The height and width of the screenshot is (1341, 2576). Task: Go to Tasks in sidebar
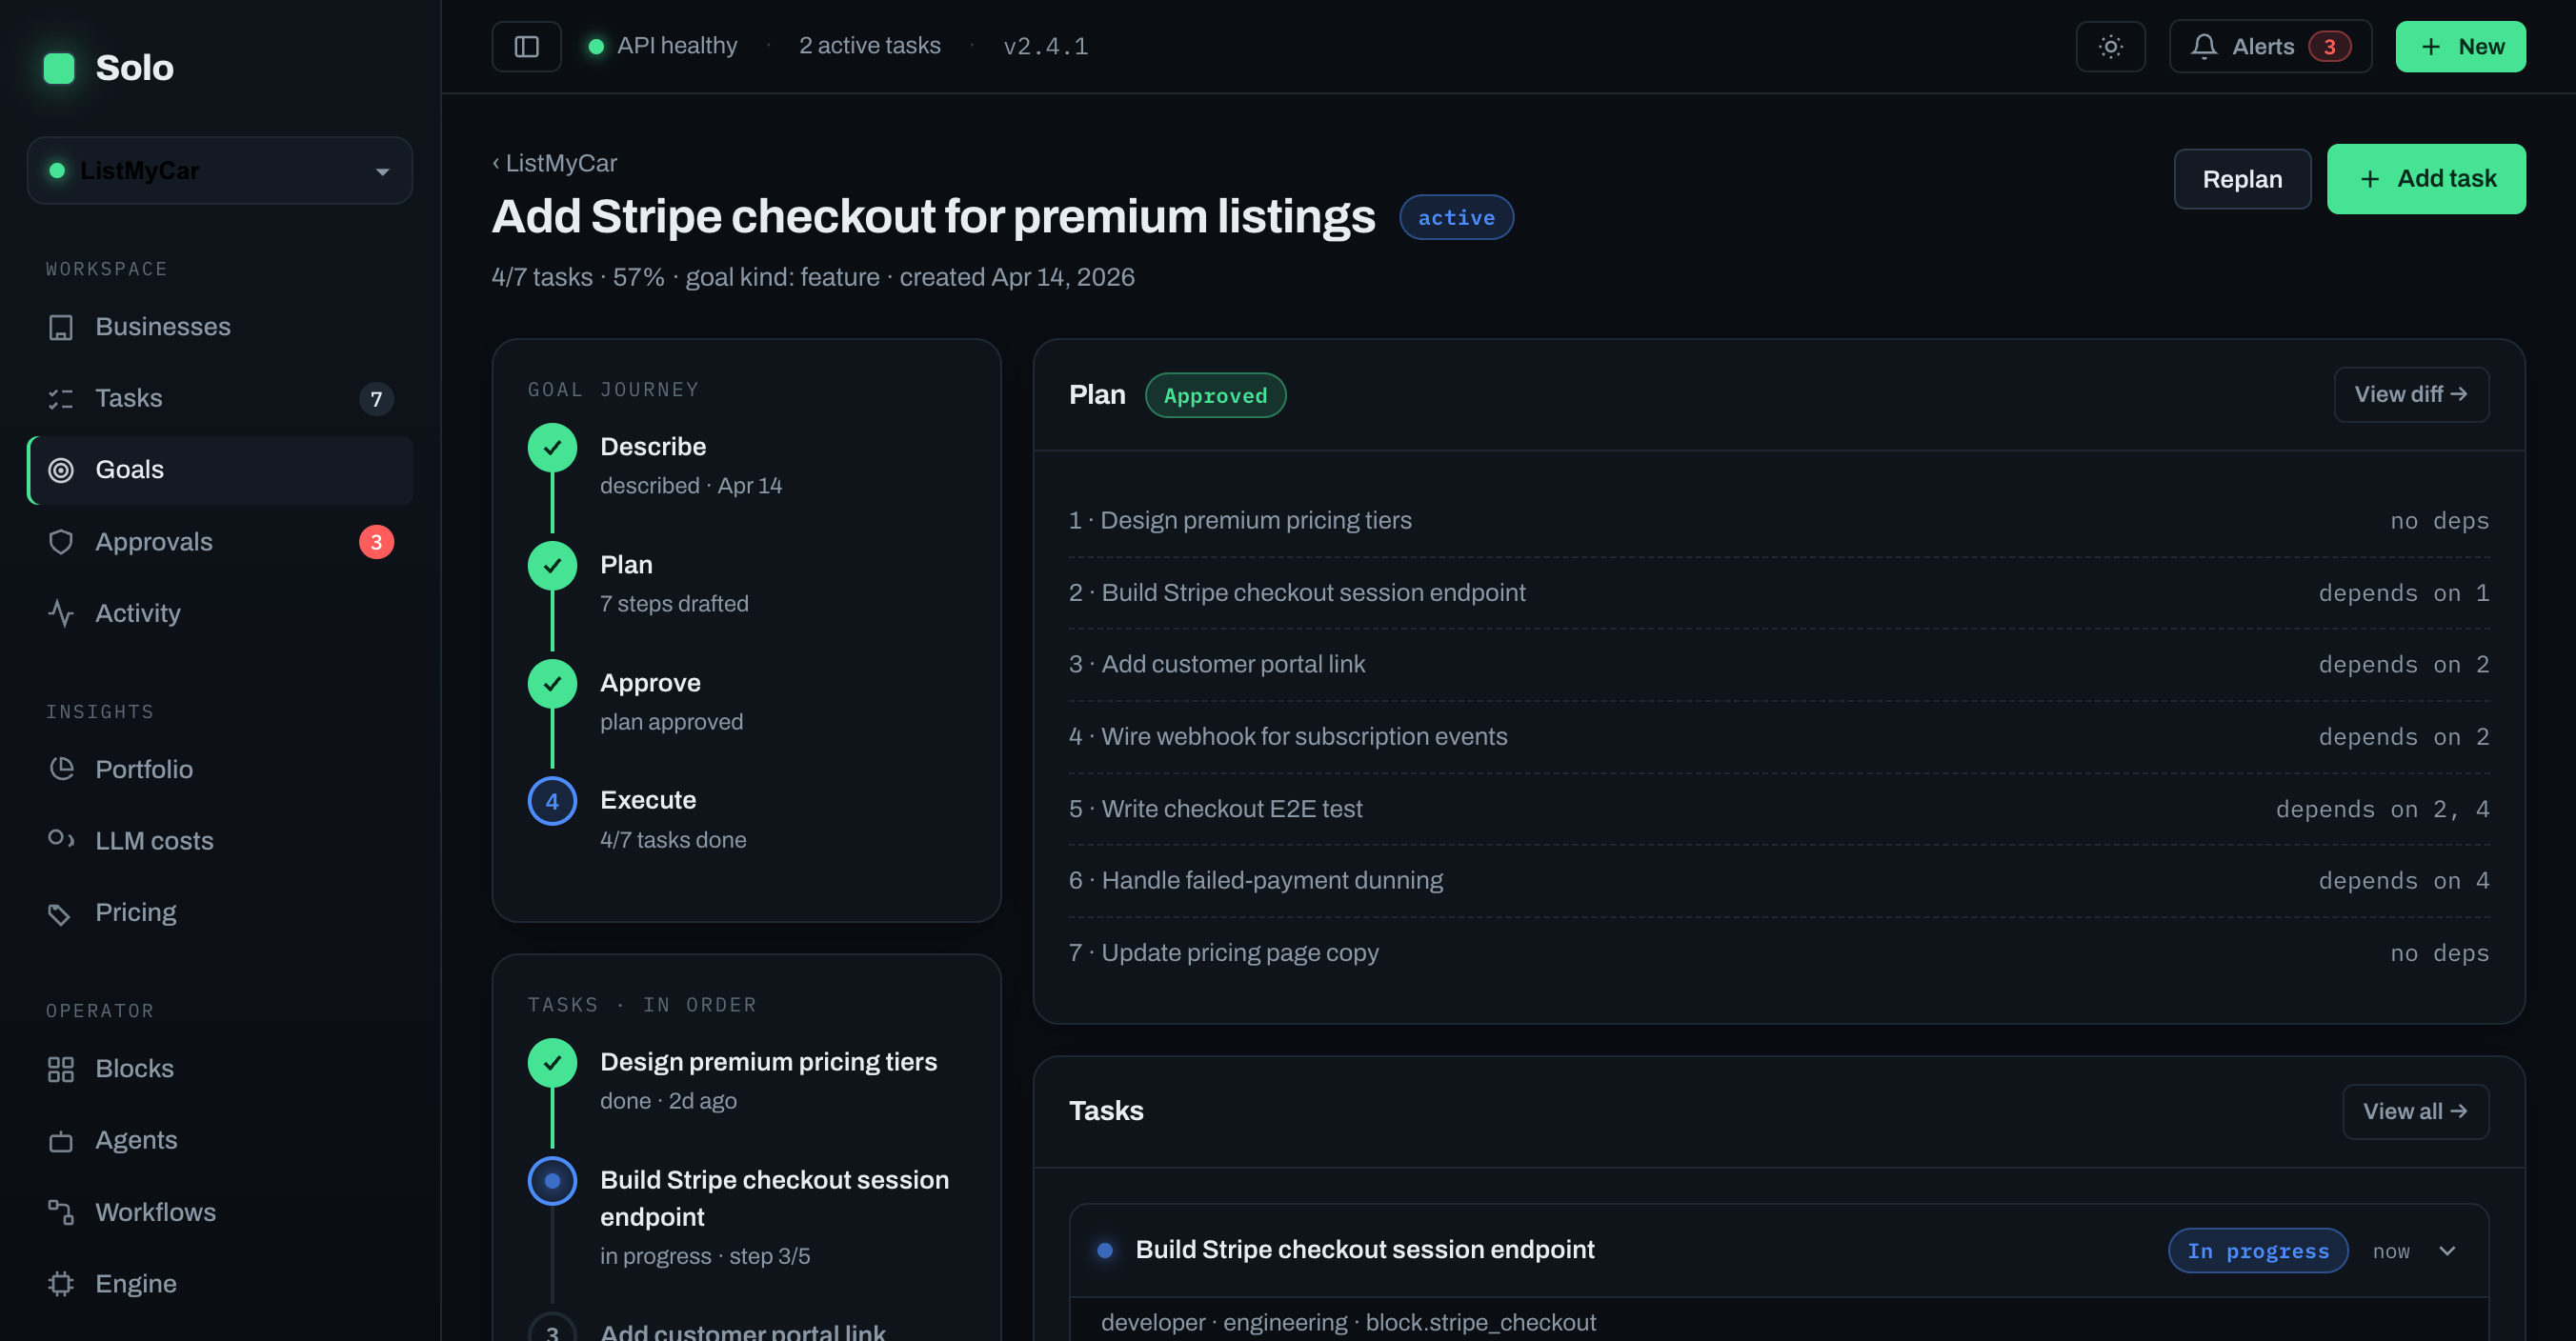(220, 398)
